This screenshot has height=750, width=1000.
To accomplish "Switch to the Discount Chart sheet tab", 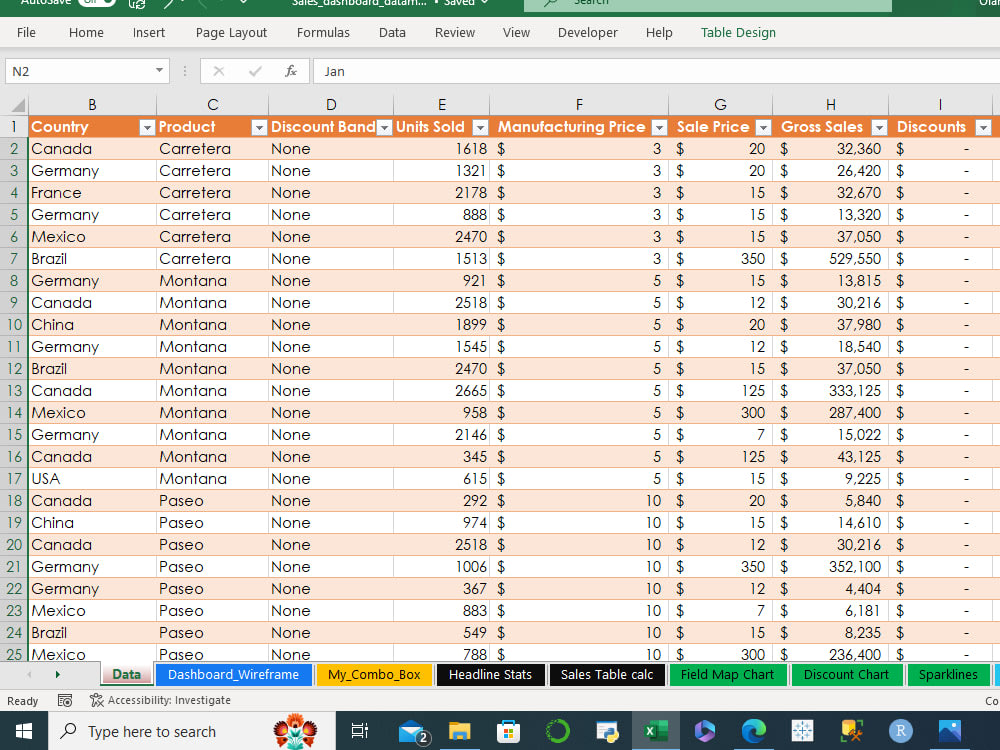I will point(846,675).
